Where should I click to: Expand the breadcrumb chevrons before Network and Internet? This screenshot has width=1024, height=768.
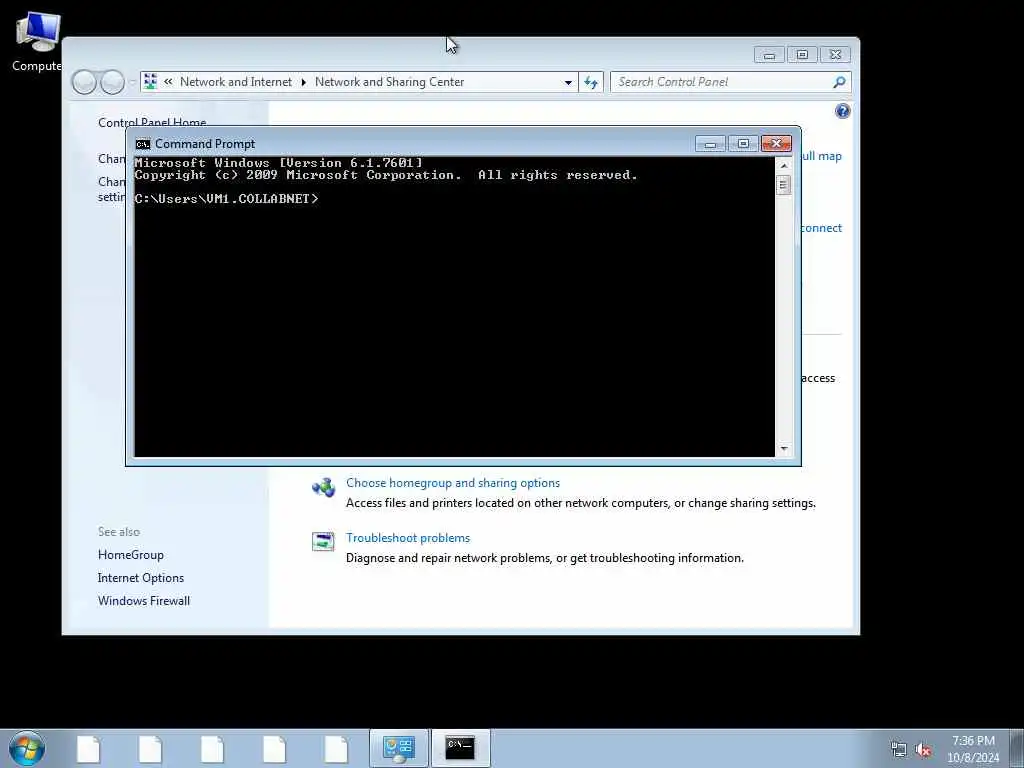point(168,82)
